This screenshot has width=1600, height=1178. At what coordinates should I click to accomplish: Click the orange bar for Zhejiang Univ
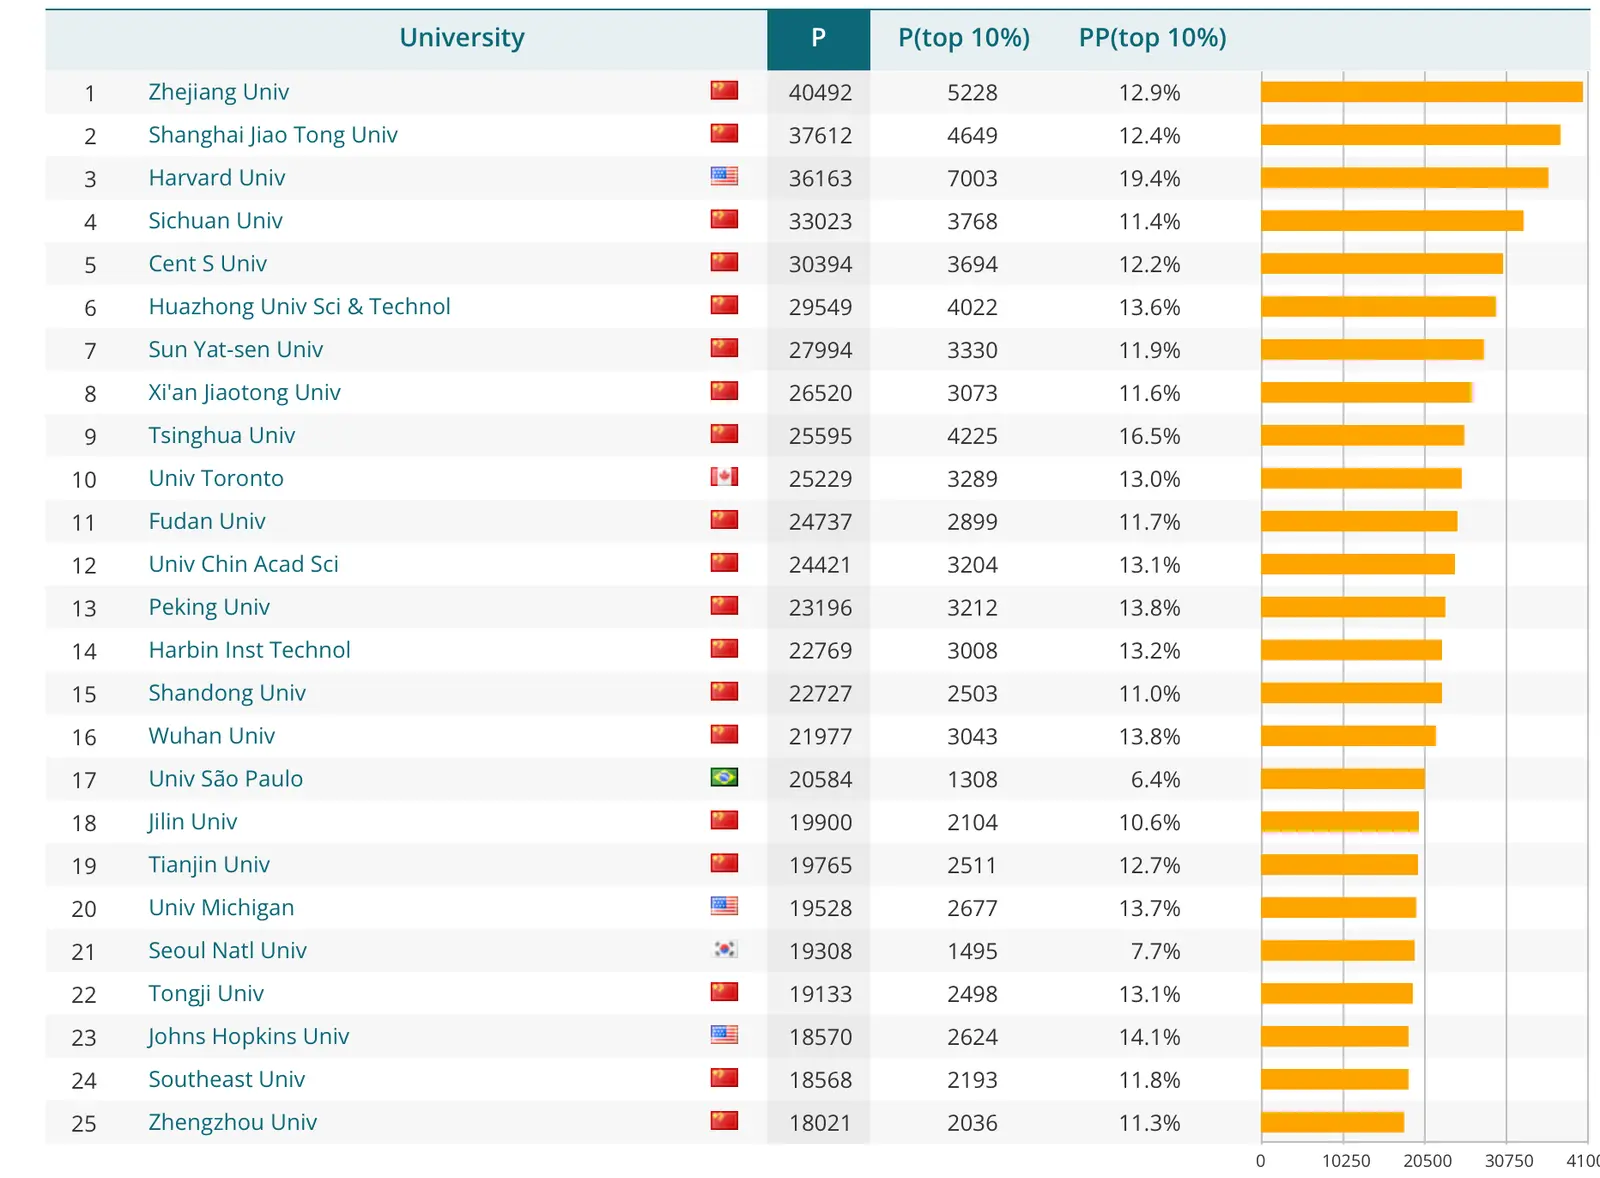tap(1421, 92)
